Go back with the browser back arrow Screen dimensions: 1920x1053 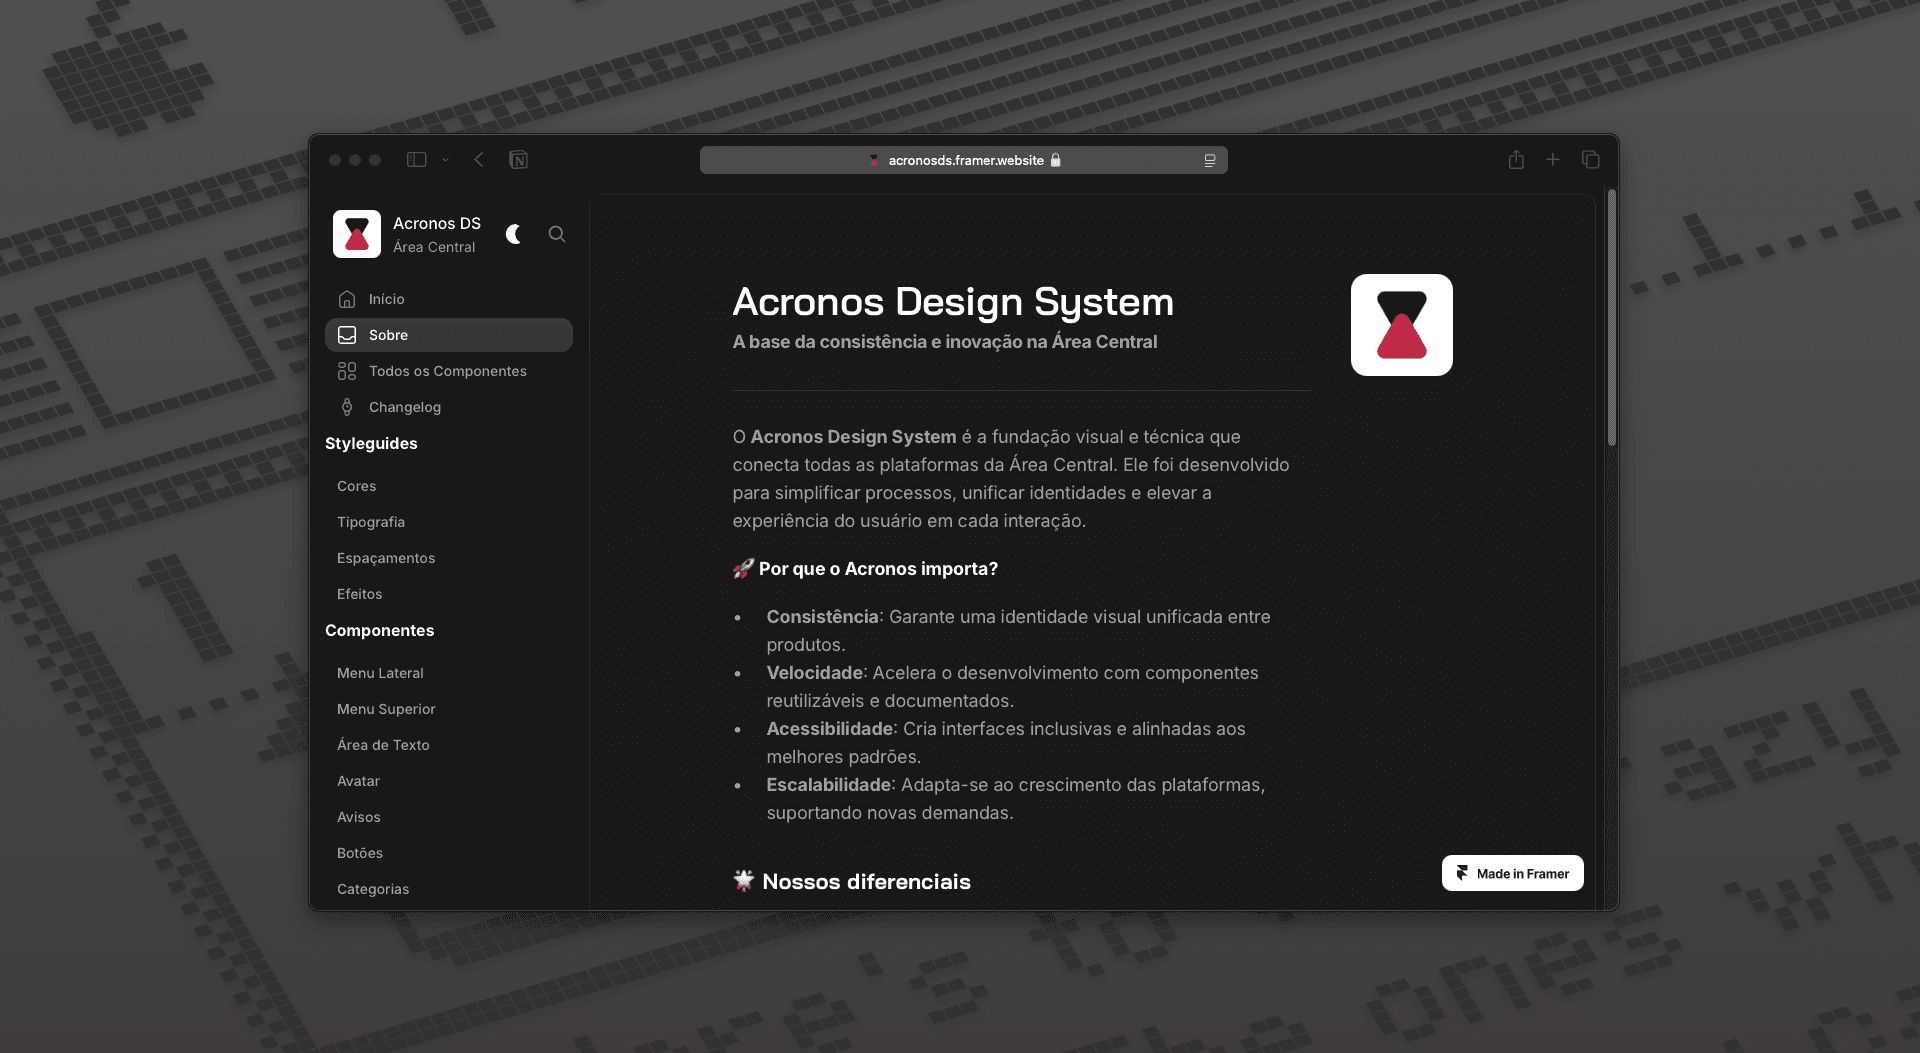pos(479,160)
